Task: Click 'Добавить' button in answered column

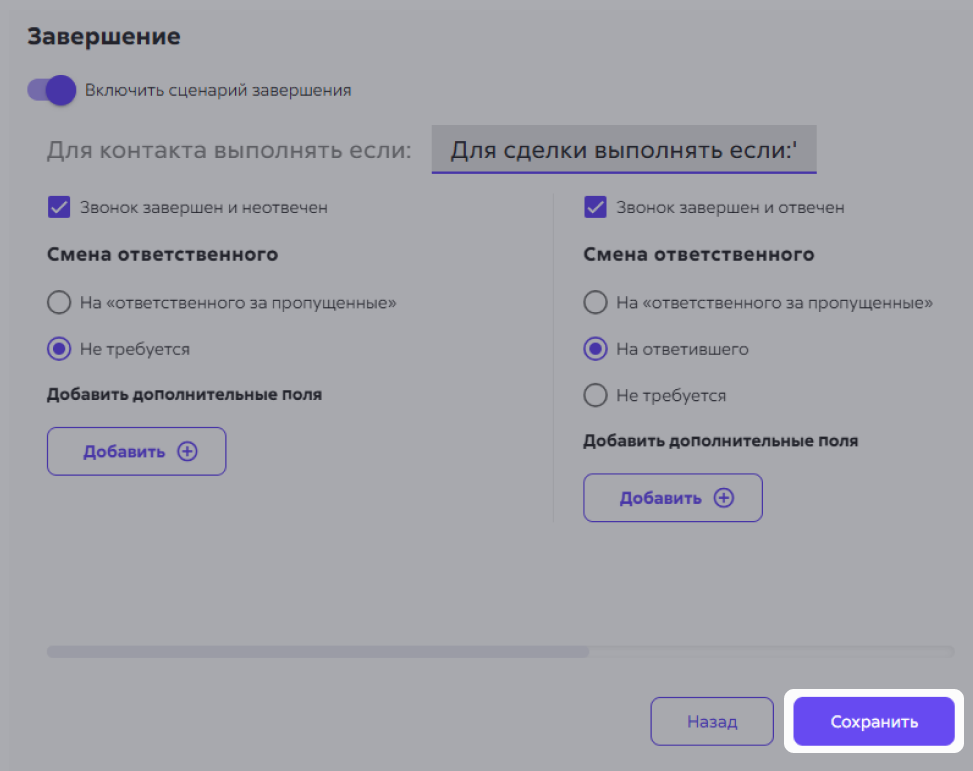Action: click(x=673, y=498)
